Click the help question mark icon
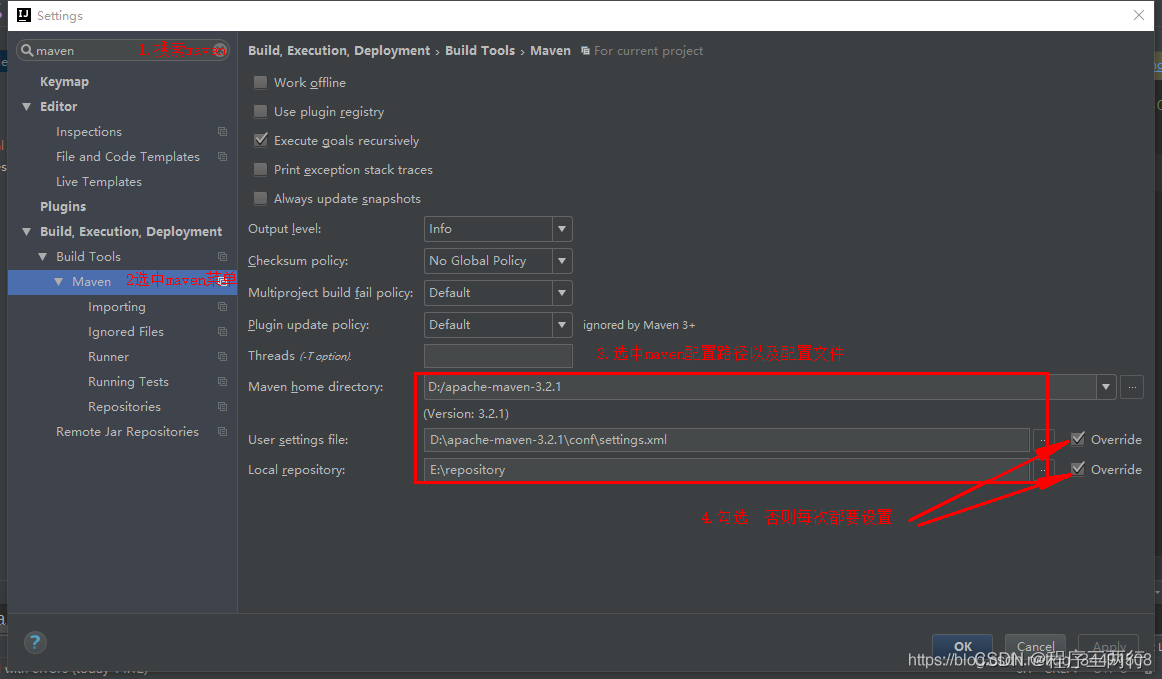Image resolution: width=1162 pixels, height=679 pixels. tap(35, 642)
